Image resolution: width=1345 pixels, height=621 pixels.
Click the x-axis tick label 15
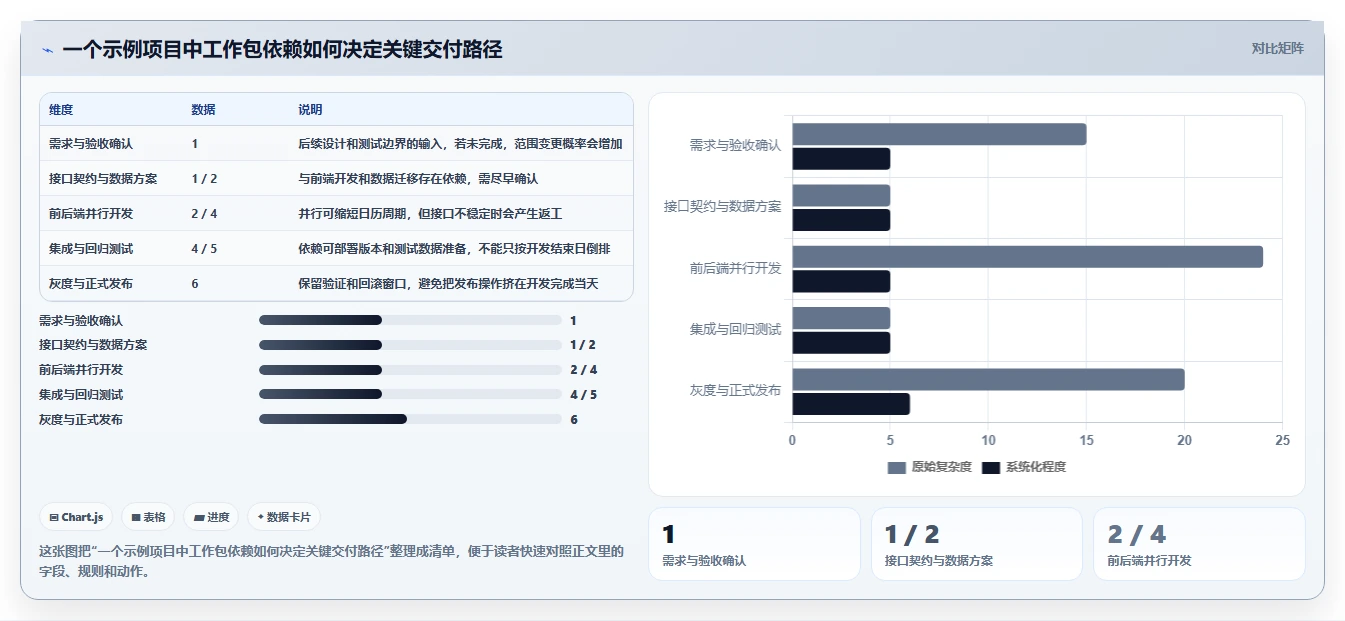(1087, 441)
